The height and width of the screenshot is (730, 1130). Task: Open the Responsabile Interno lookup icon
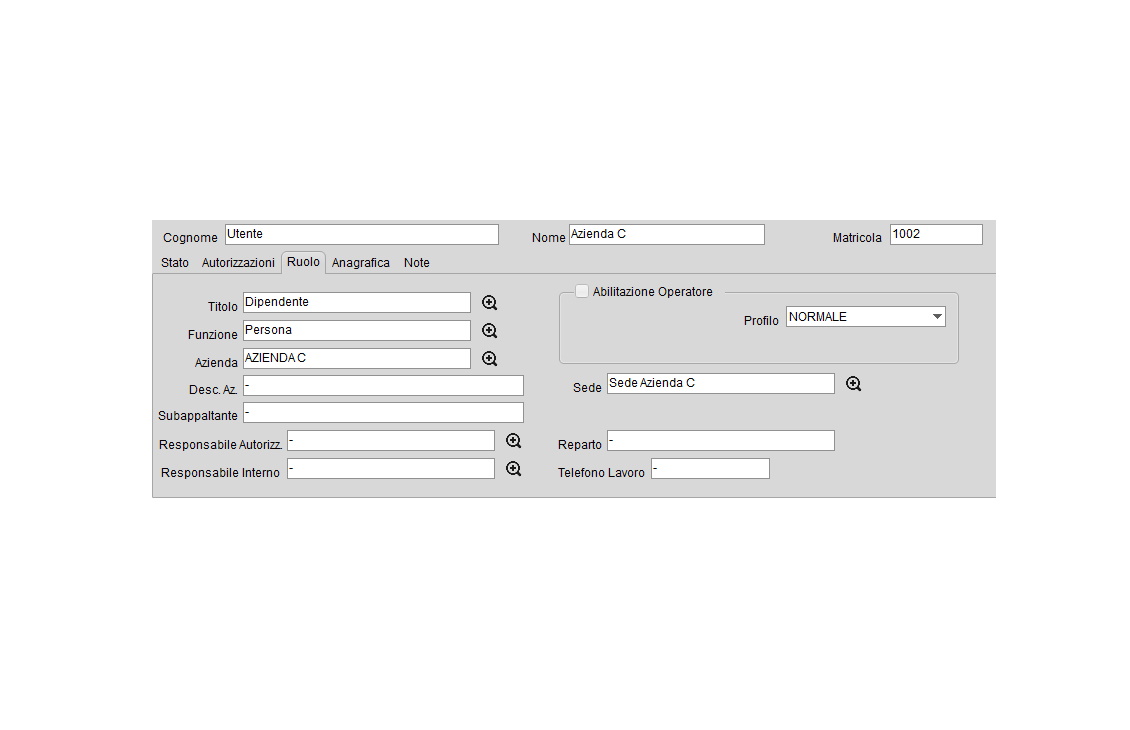point(513,469)
